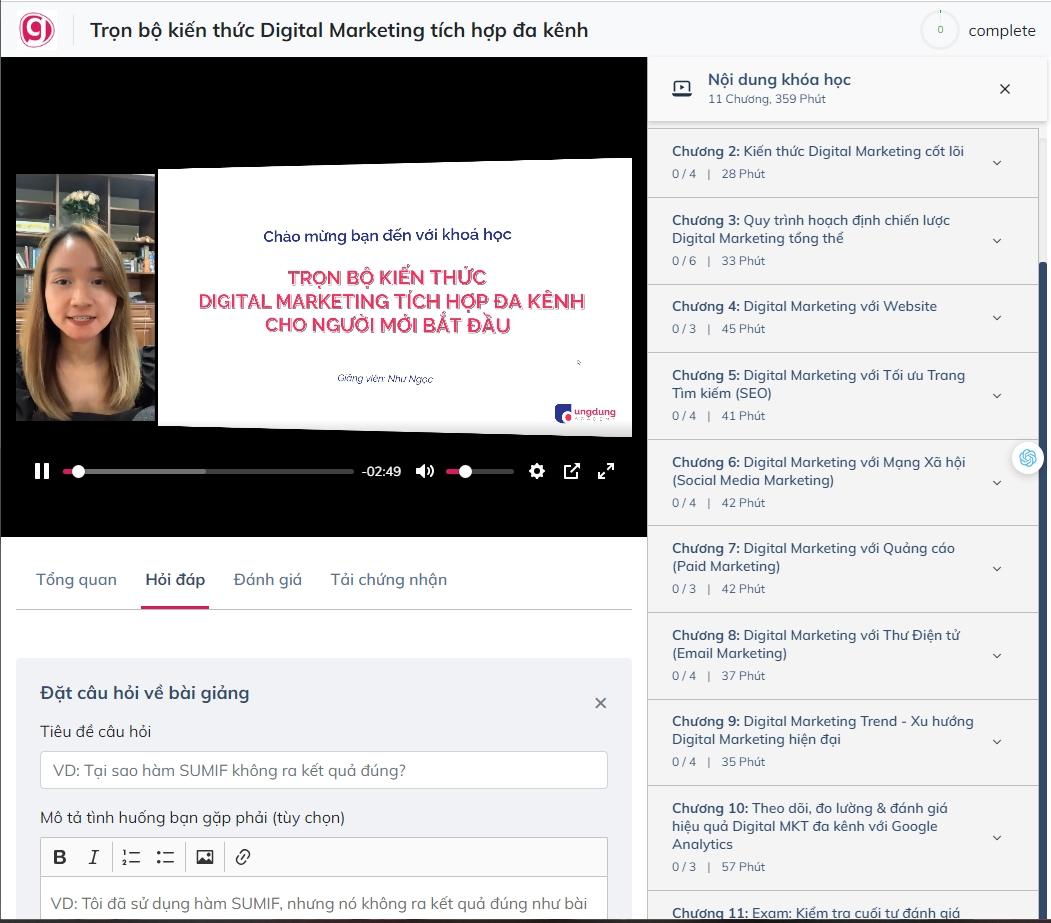Open the video settings gear
The height and width of the screenshot is (923, 1051).
537,470
